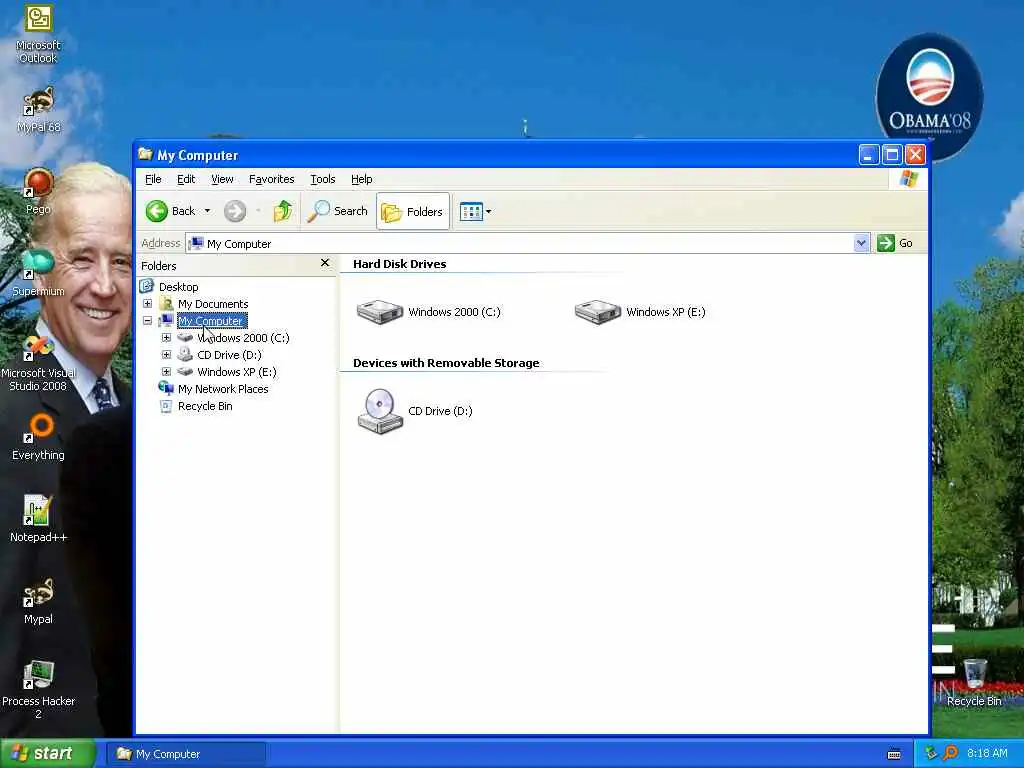The image size is (1024, 768).
Task: Launch MyPal 68 desktop shortcut
Action: [38, 110]
